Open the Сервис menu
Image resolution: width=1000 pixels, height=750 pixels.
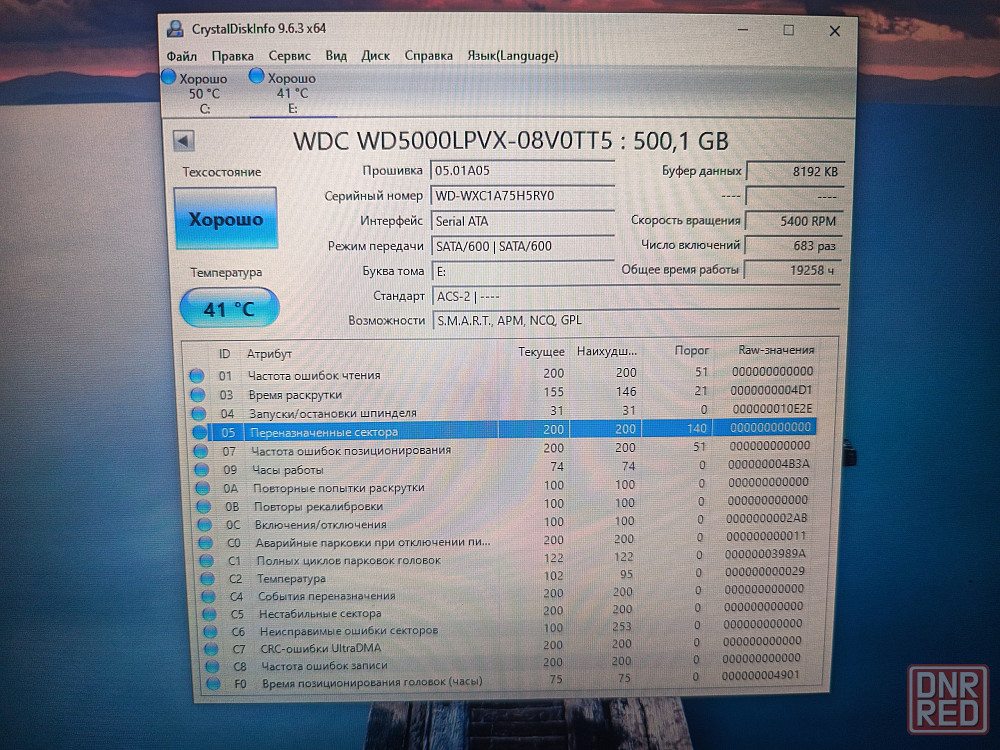tap(290, 56)
